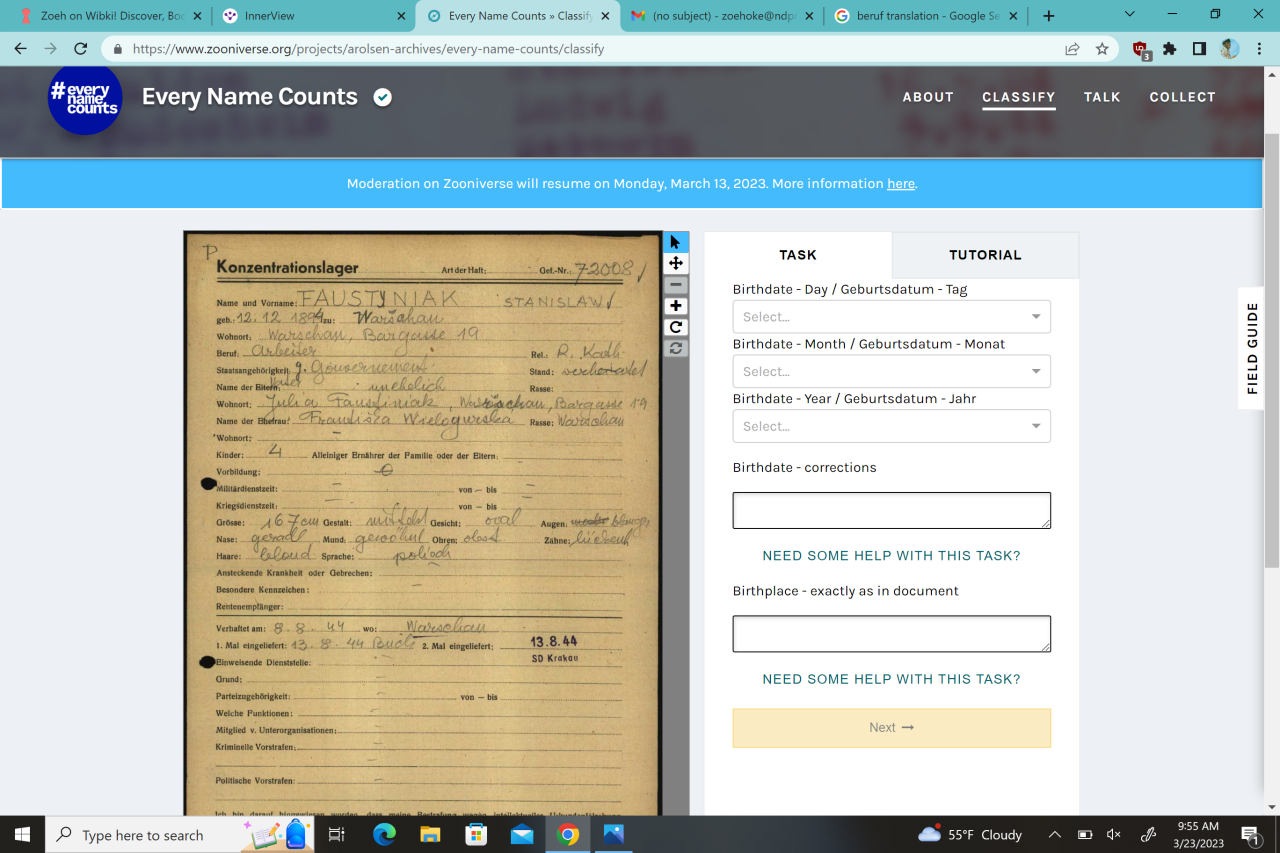Click help link below Birthdate corrections
Image resolution: width=1280 pixels, height=853 pixels.
[x=891, y=556]
